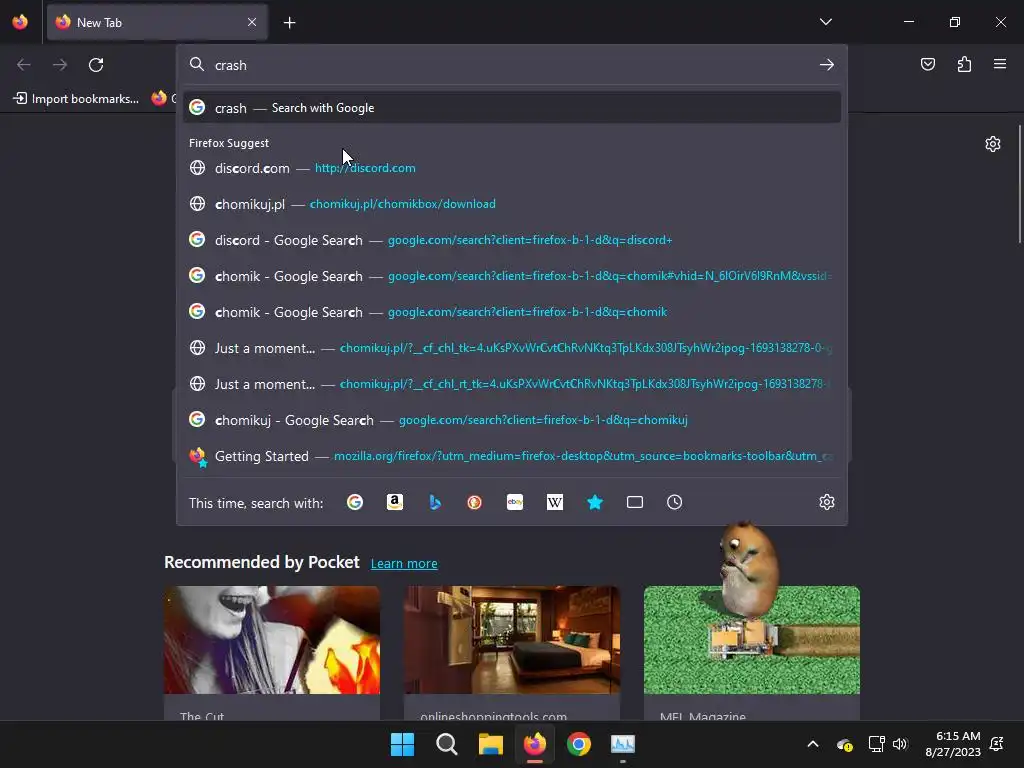Launch Chrome from taskbar

[x=579, y=744]
